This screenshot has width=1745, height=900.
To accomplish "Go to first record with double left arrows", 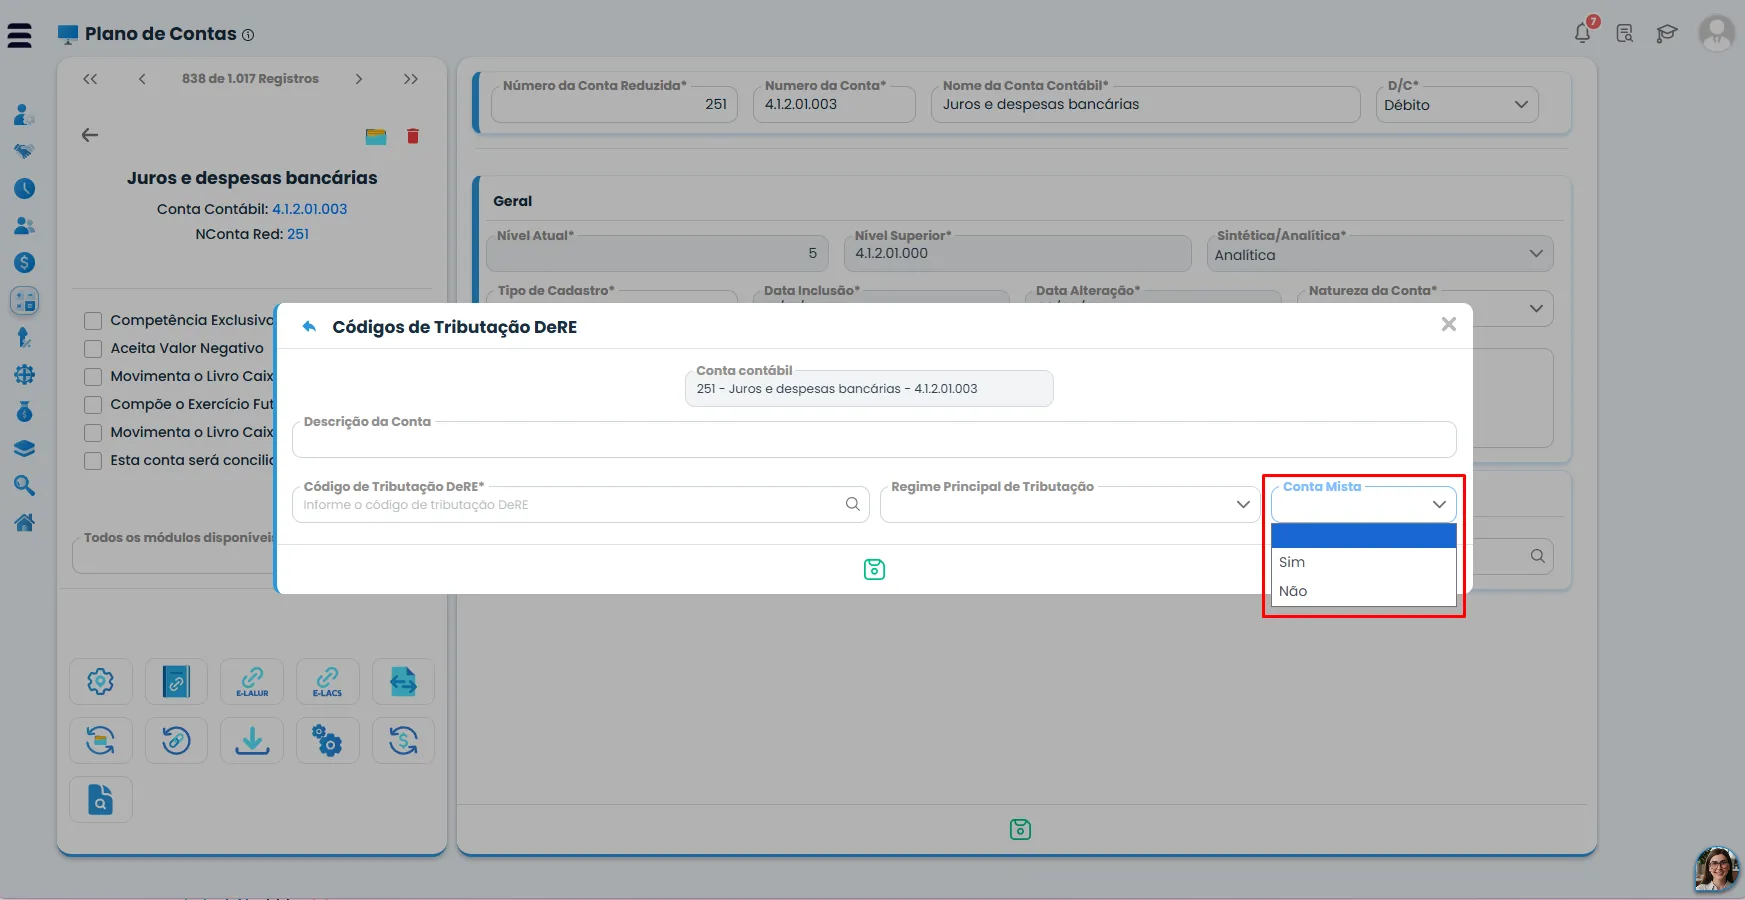I will [90, 79].
